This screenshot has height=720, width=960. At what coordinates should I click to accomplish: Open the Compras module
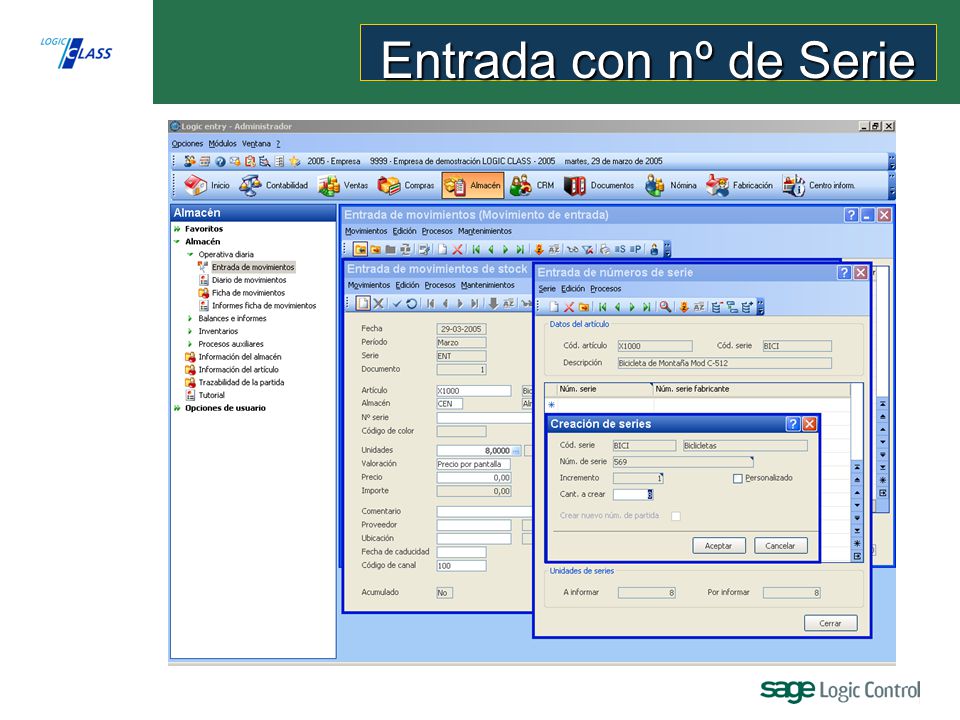[x=405, y=185]
